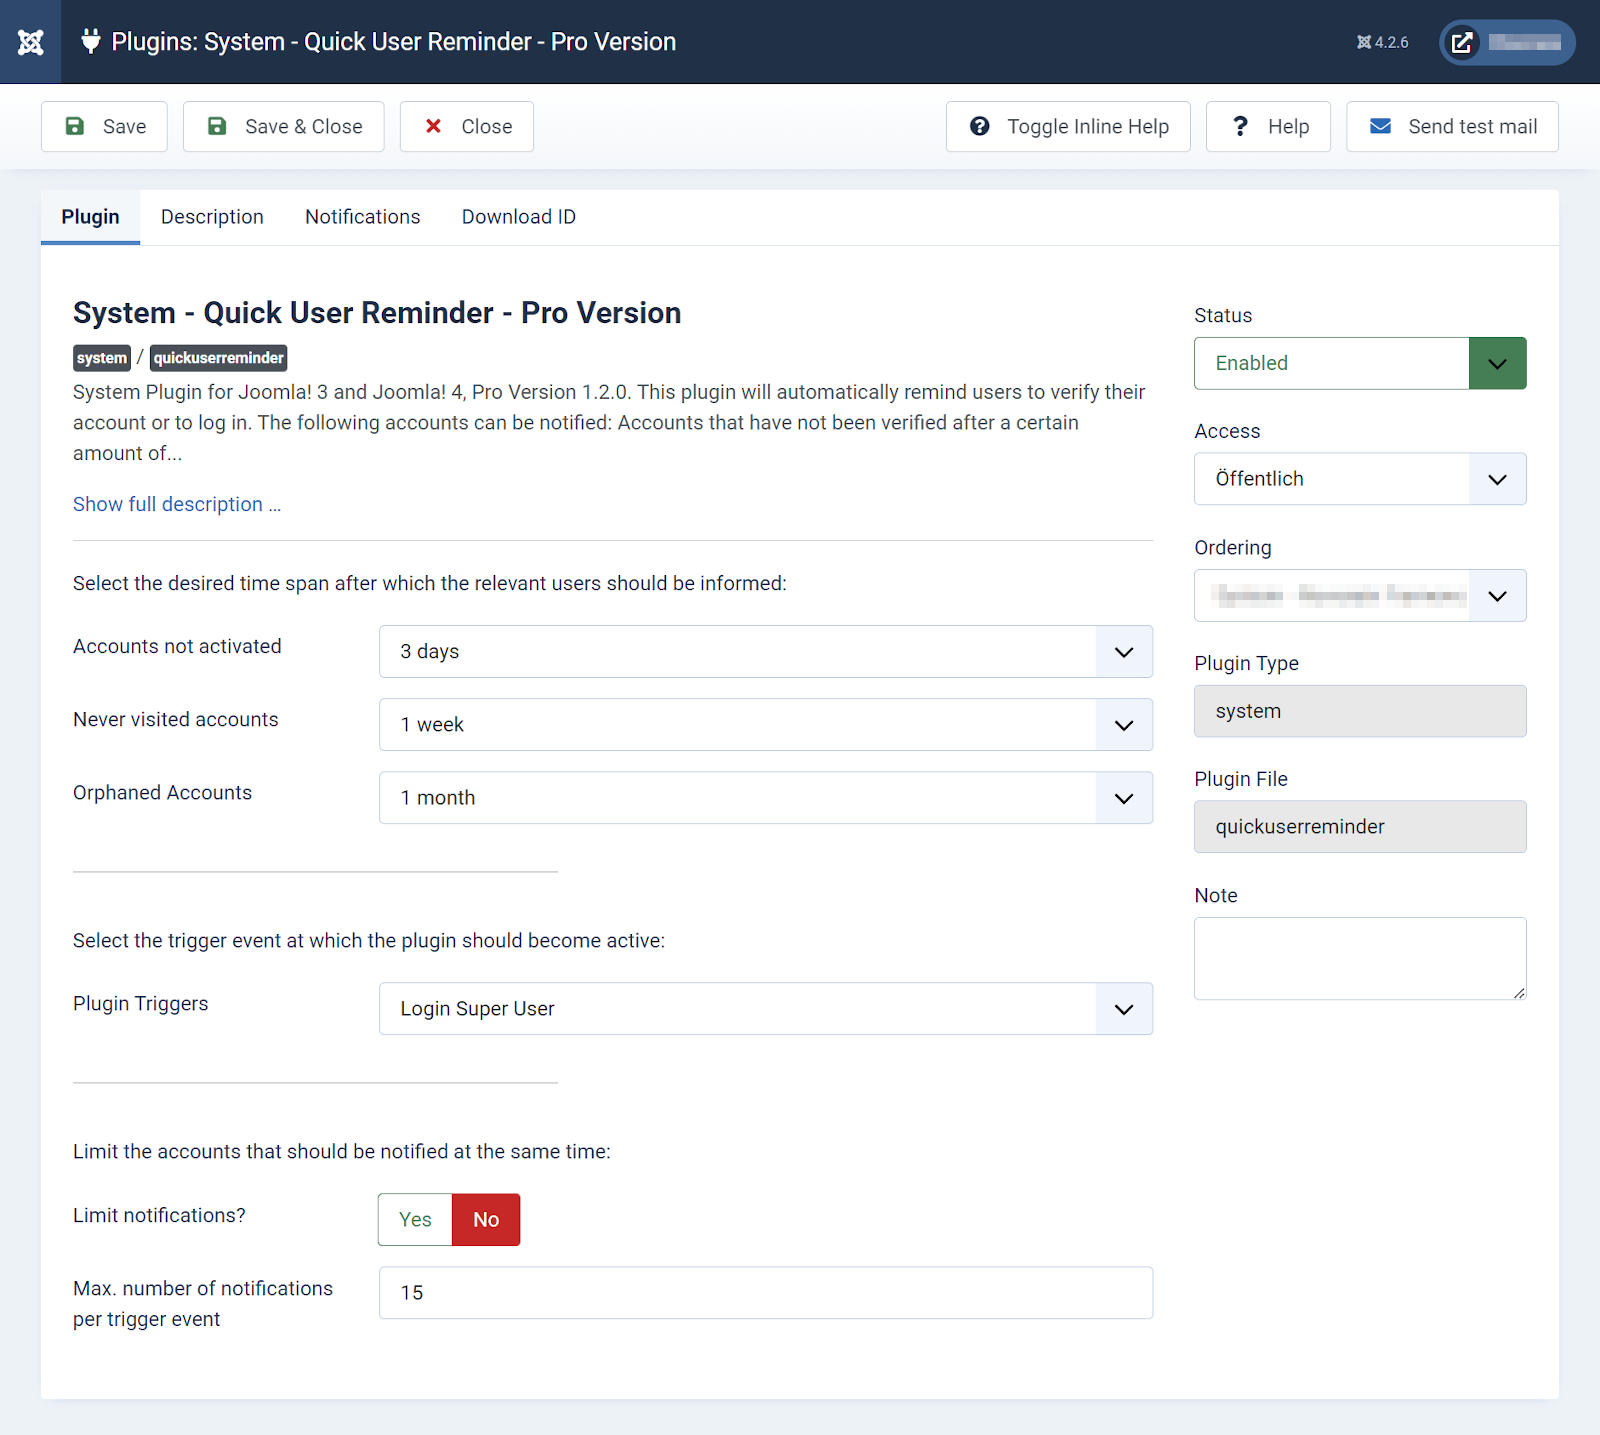Click the plugin heading text
The image size is (1600, 1435).
pyautogui.click(x=377, y=313)
